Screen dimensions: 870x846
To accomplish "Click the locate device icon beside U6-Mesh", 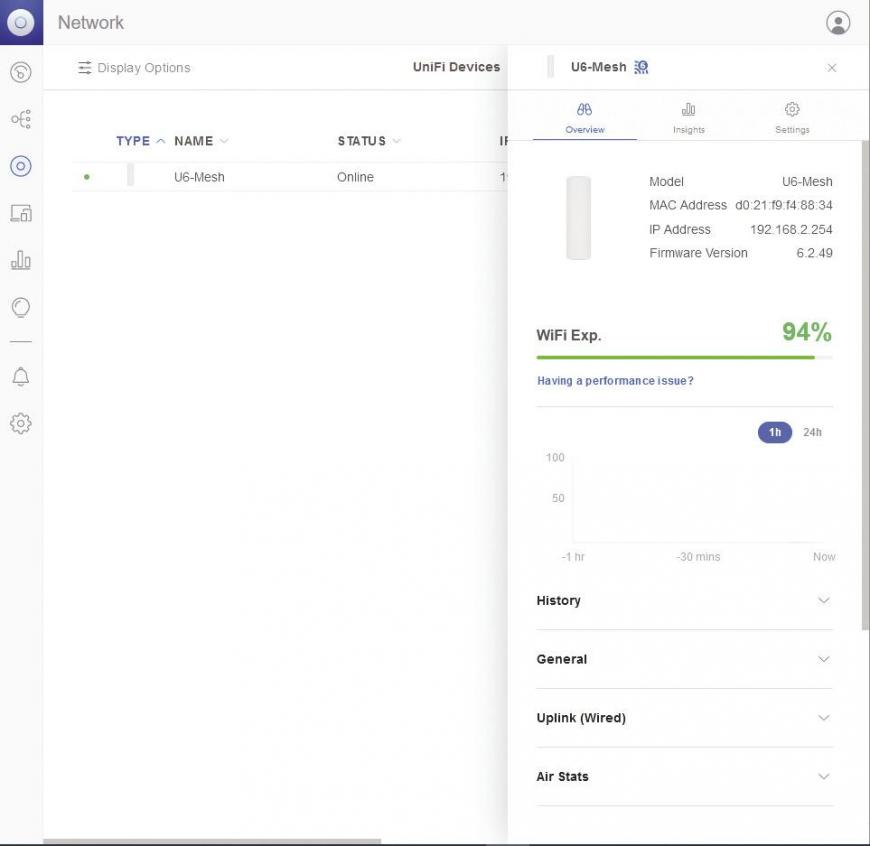I will pos(641,67).
